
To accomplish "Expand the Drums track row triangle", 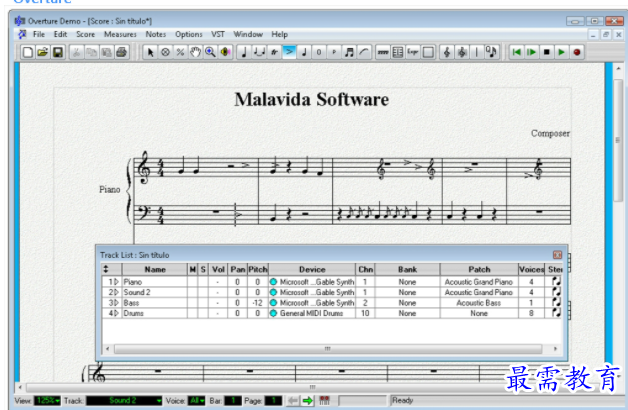I will [117, 313].
